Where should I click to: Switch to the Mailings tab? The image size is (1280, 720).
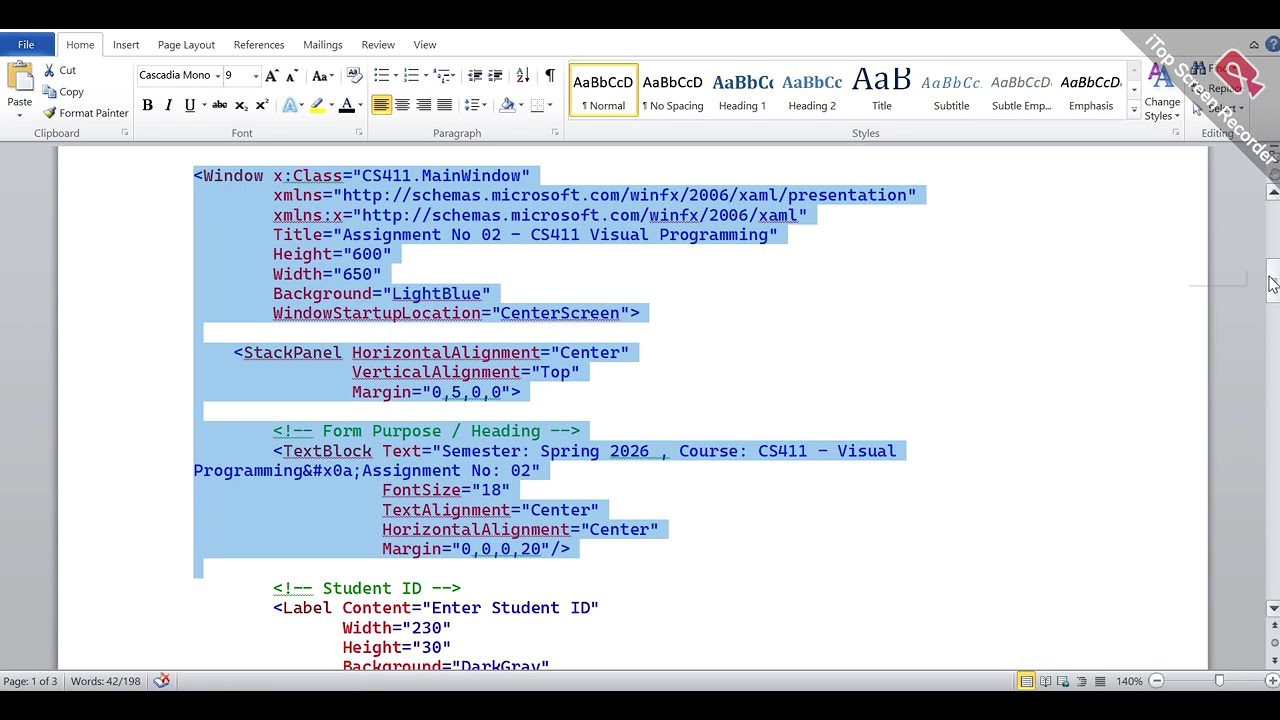(323, 44)
